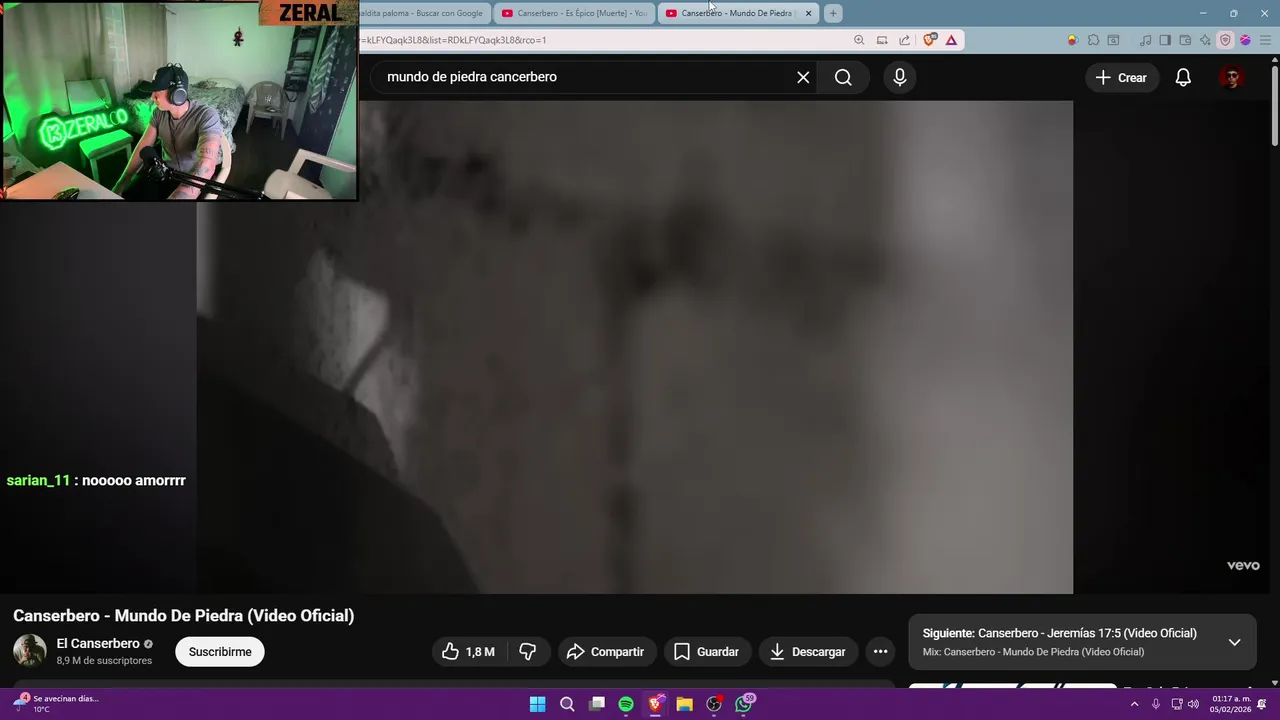Click the zoom magnifier icon in address bar

[859, 40]
